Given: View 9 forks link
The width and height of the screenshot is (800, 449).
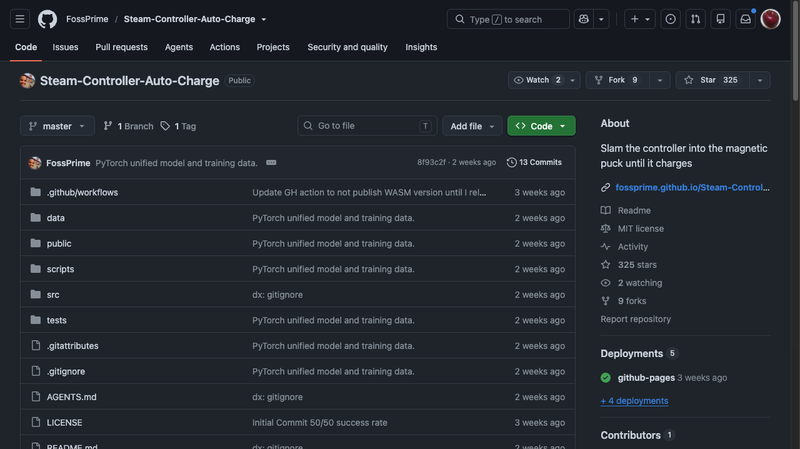Looking at the screenshot, I should (632, 301).
